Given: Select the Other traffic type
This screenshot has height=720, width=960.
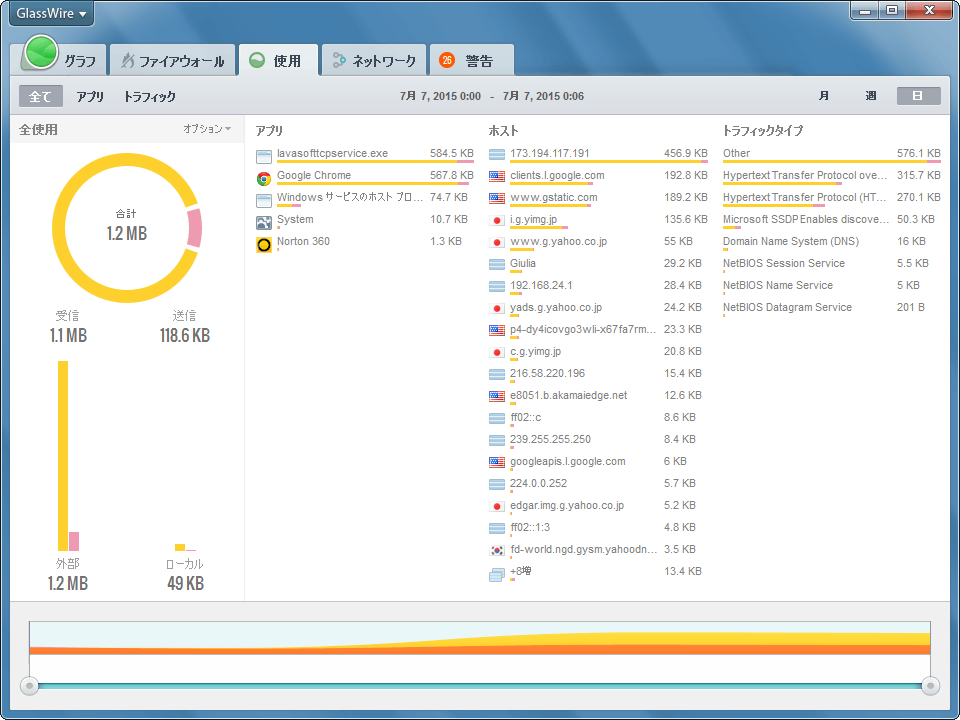Looking at the screenshot, I should click(x=831, y=155).
